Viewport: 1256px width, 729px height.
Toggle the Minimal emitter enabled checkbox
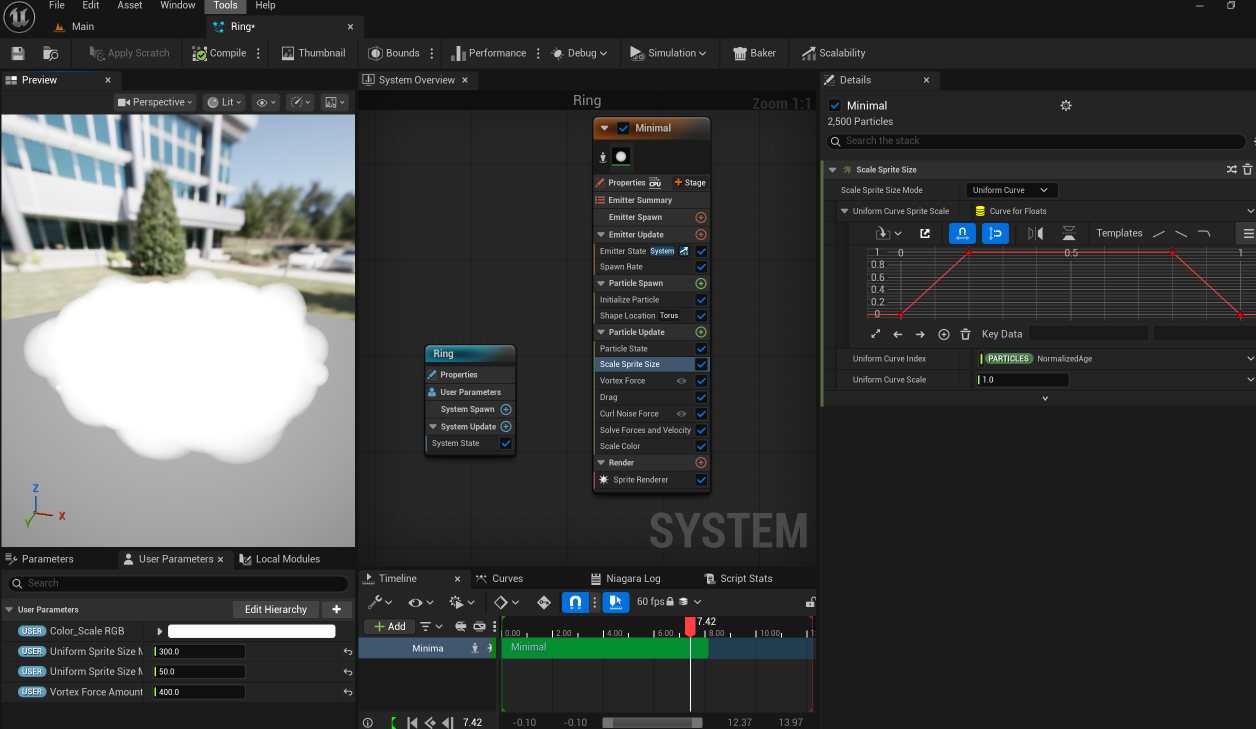pyautogui.click(x=623, y=128)
